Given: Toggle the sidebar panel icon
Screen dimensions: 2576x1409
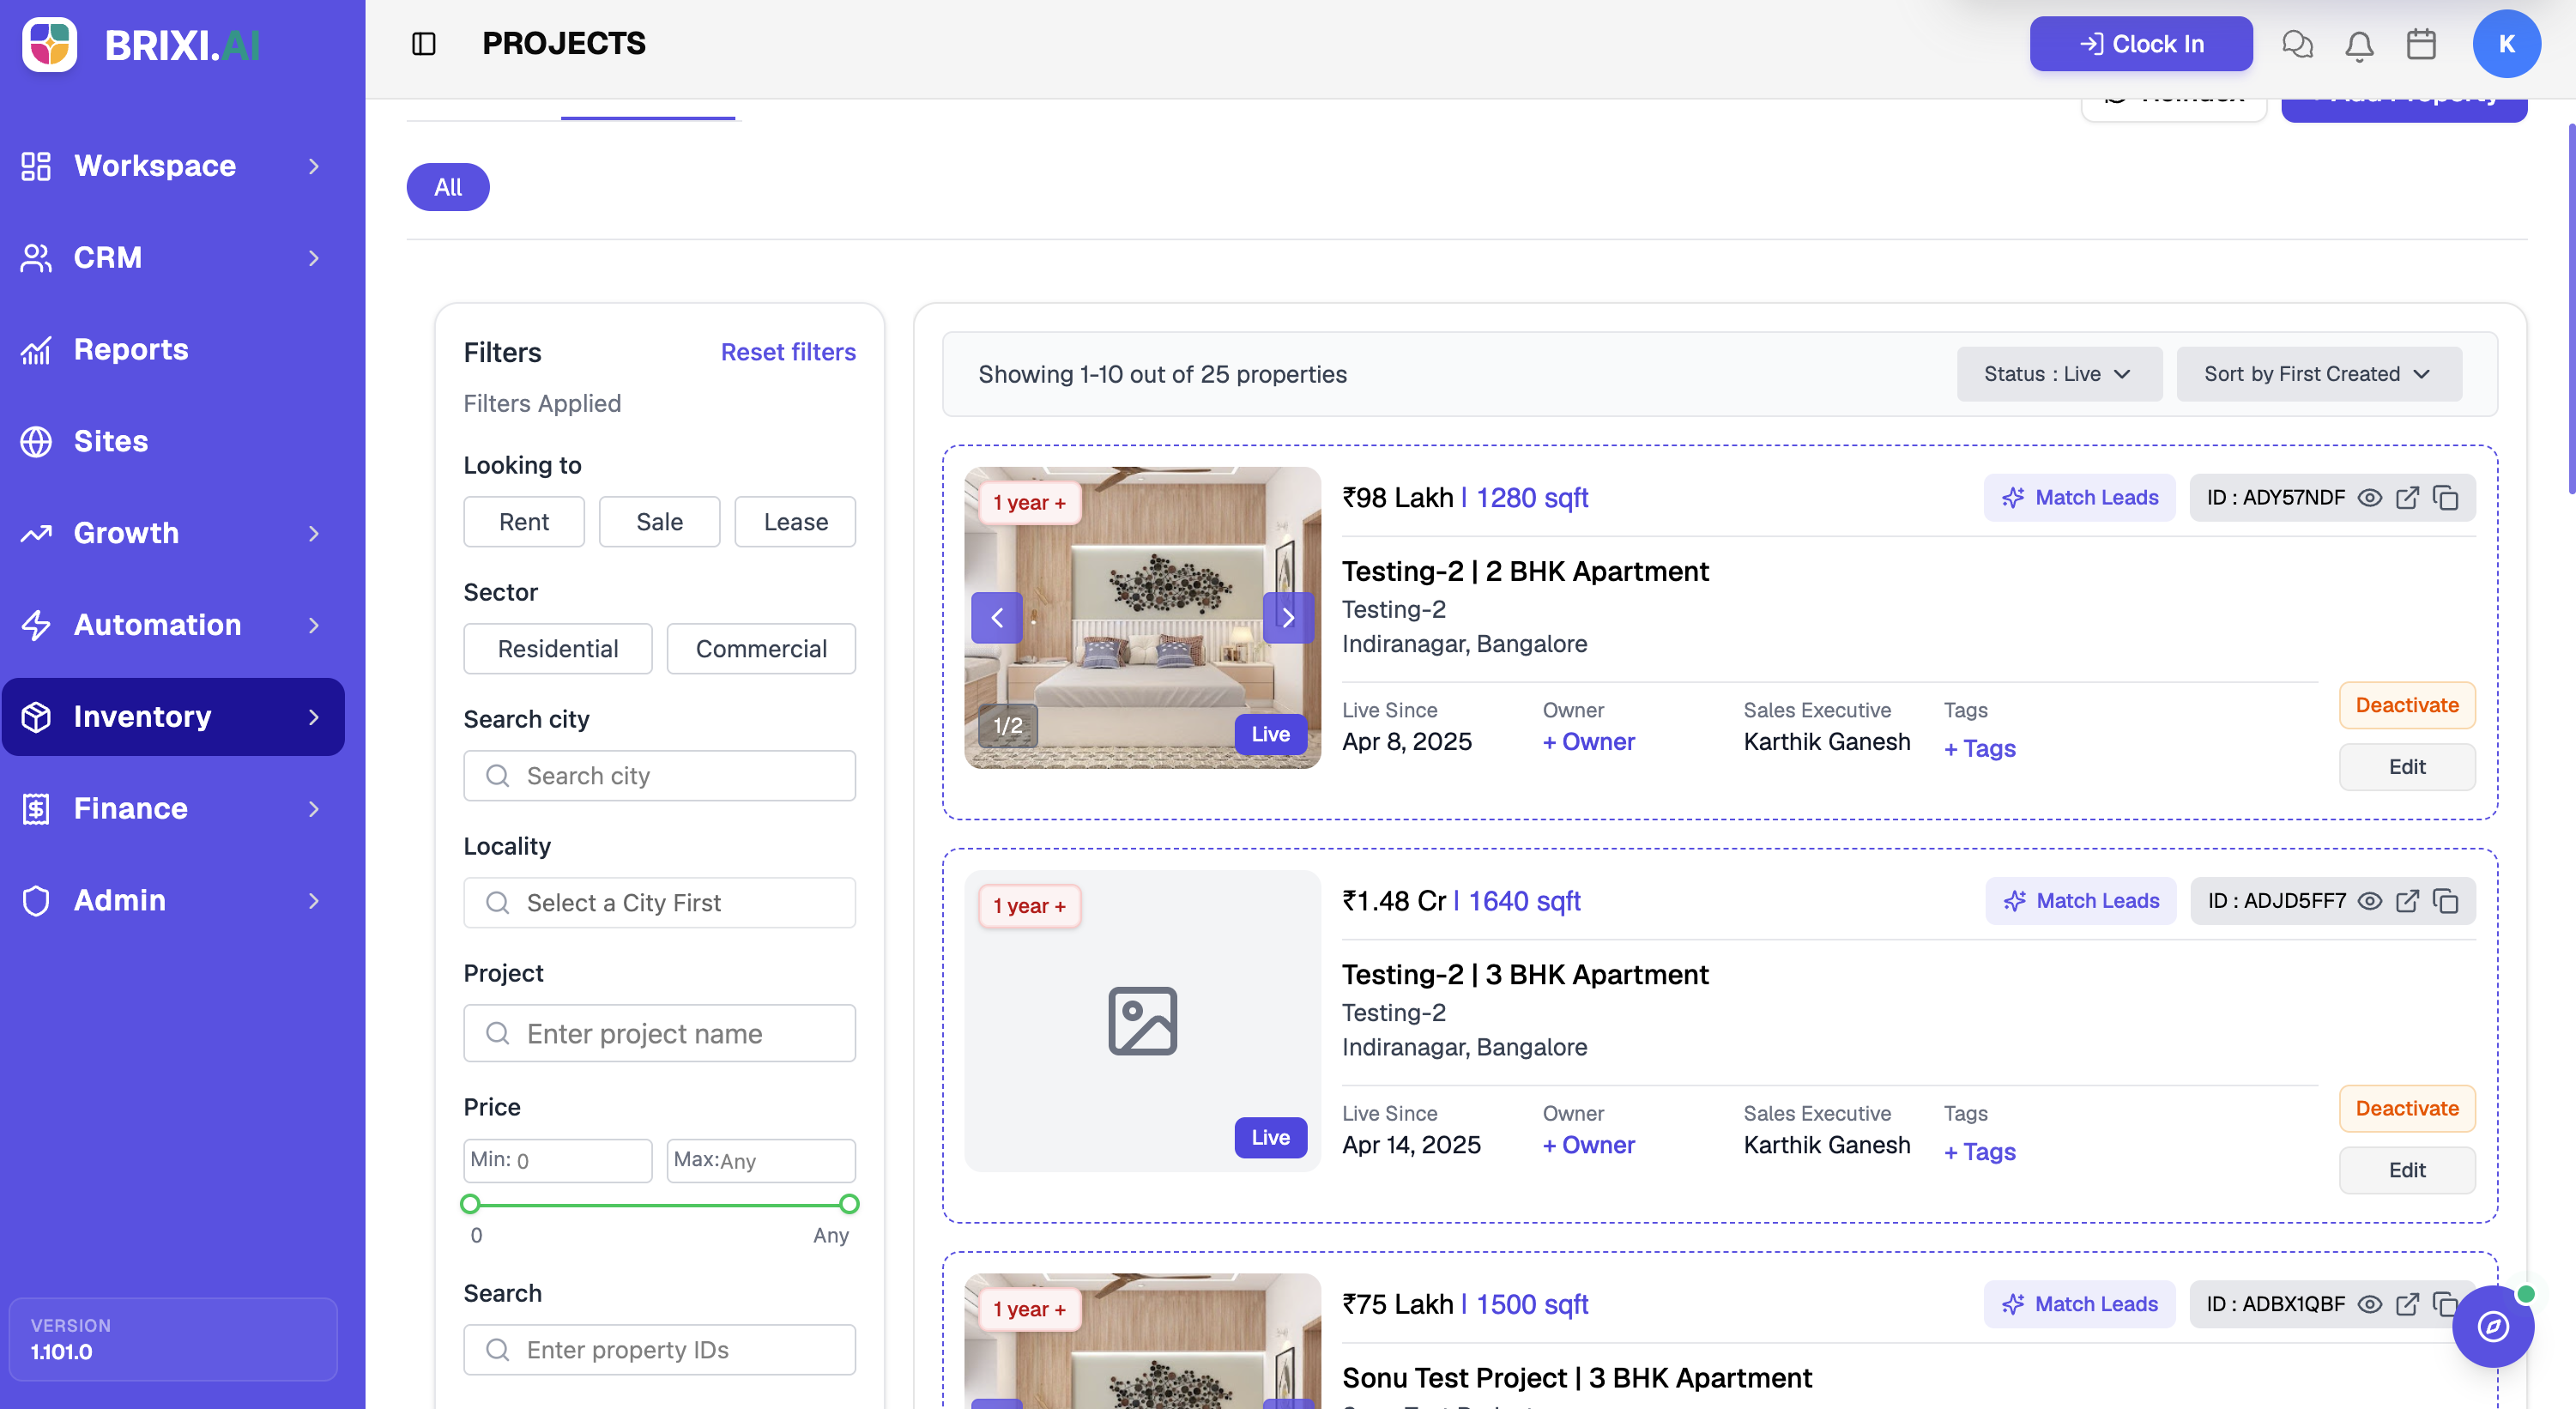Looking at the screenshot, I should pos(424,44).
